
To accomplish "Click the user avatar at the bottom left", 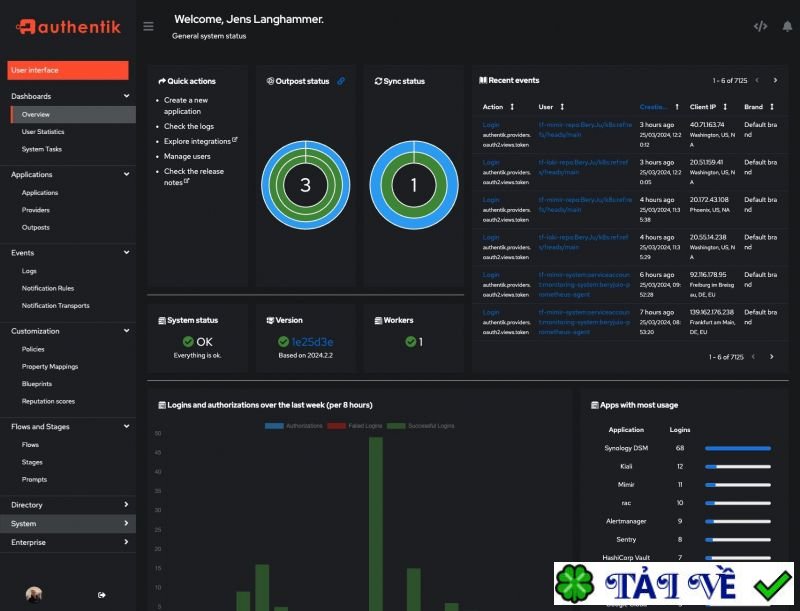I will (x=33, y=594).
